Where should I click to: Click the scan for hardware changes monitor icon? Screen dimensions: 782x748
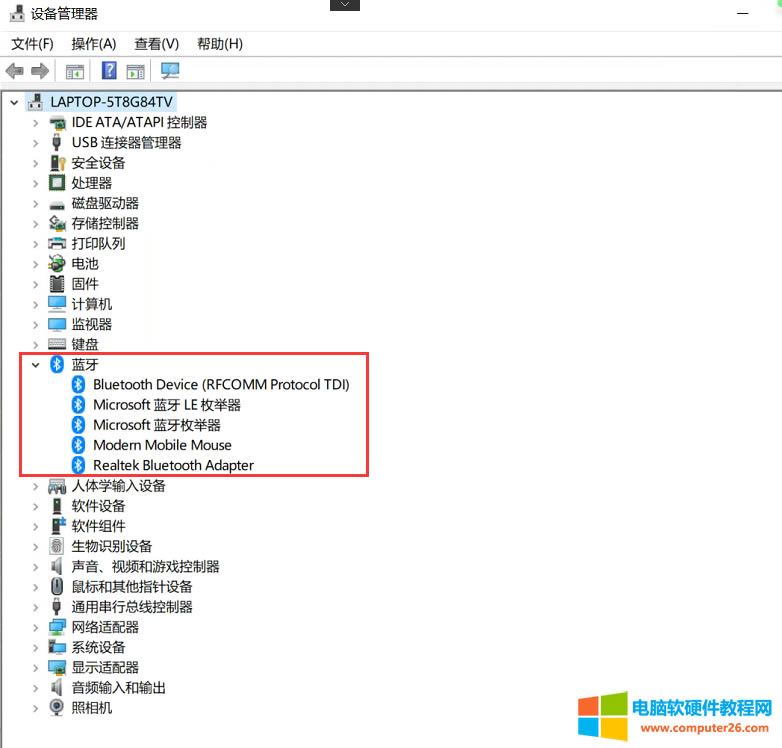[x=170, y=70]
